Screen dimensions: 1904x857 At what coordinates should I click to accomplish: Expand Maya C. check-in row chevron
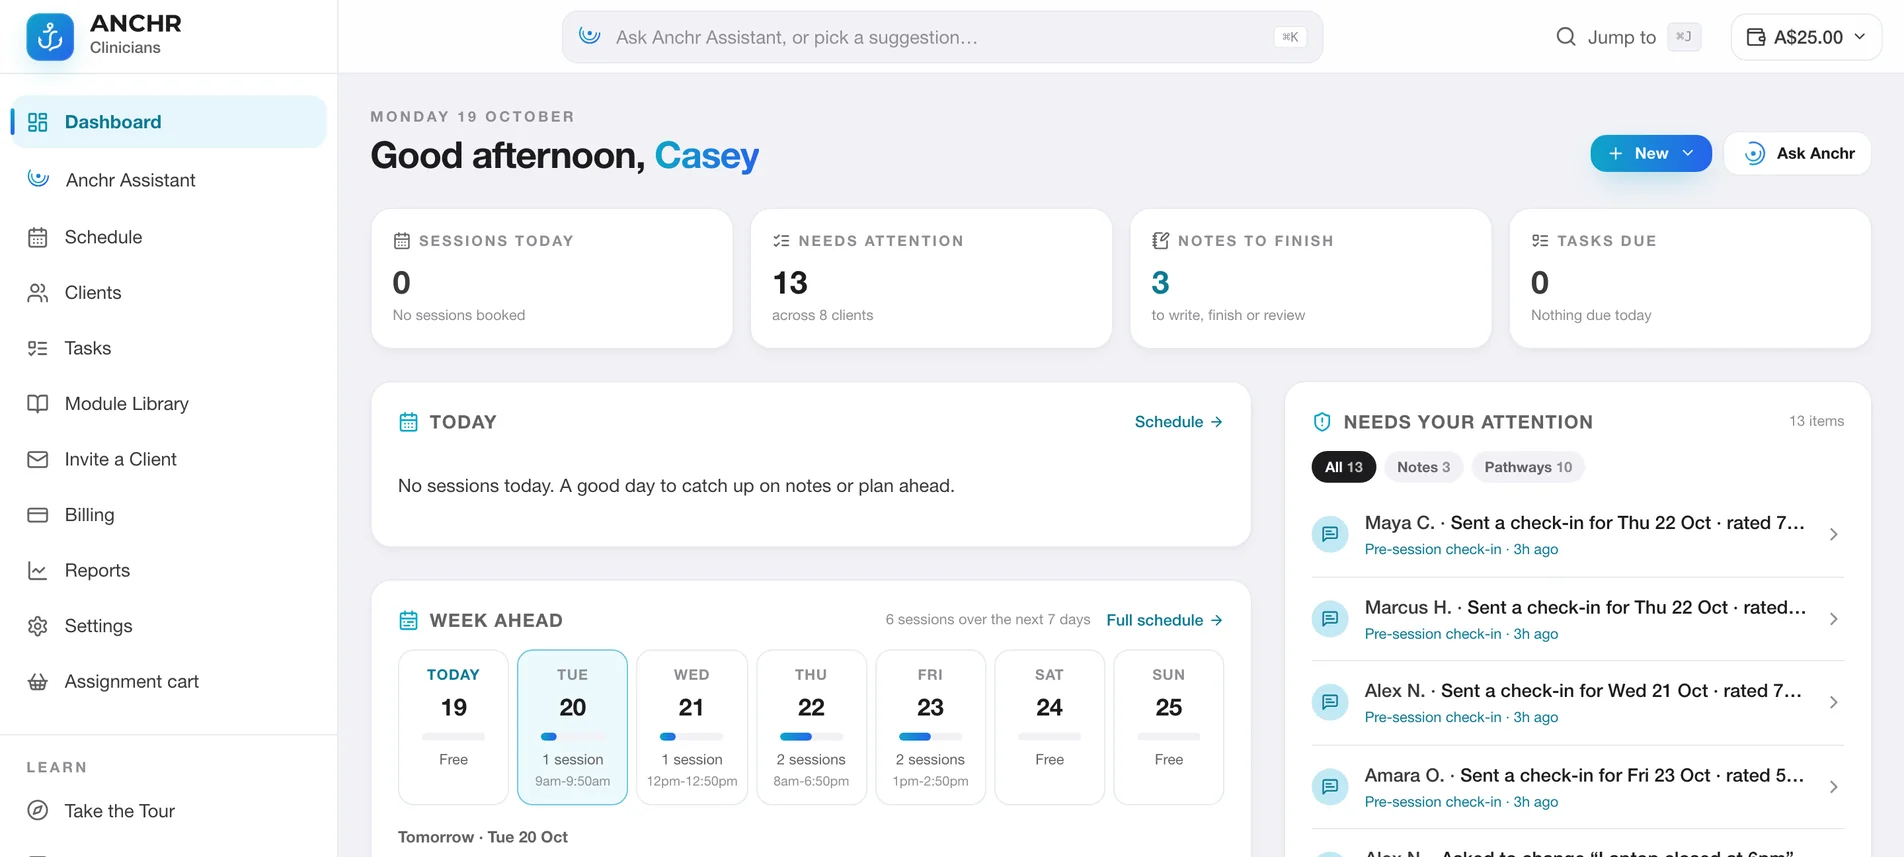(1833, 534)
